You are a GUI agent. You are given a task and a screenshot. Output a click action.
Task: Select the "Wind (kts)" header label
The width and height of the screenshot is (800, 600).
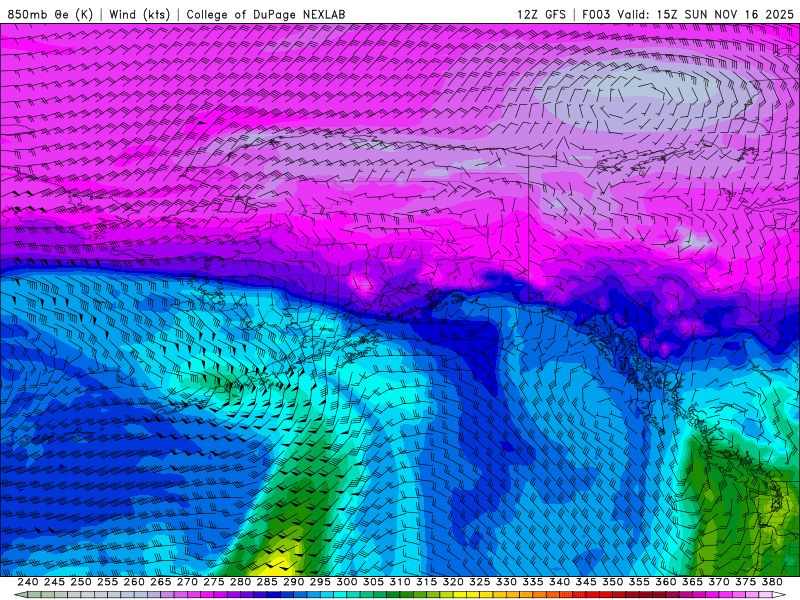[139, 14]
